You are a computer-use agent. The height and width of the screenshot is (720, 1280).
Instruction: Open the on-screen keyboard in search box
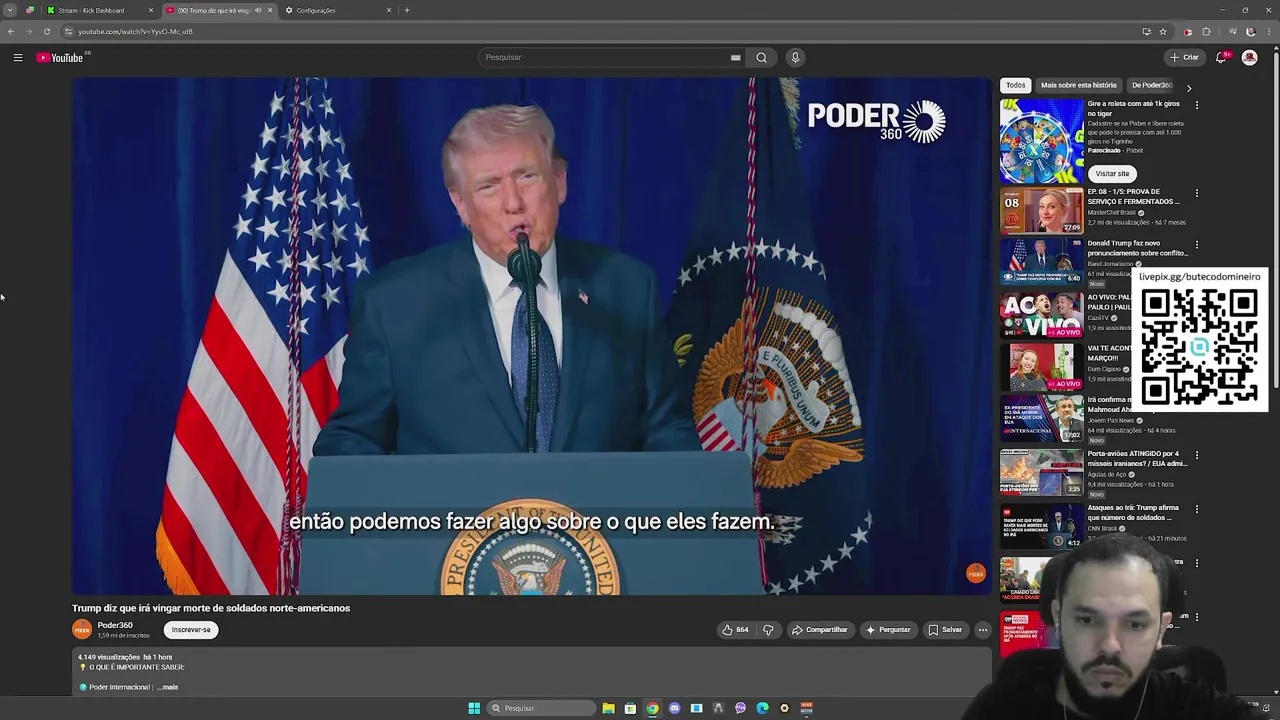(x=735, y=57)
